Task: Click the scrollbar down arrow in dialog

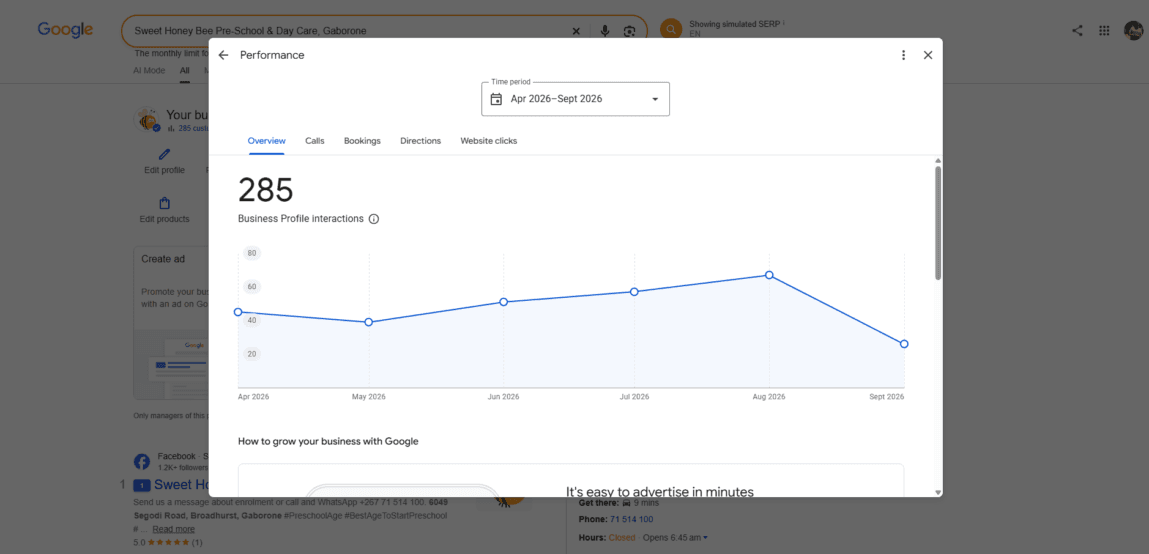Action: coord(938,492)
